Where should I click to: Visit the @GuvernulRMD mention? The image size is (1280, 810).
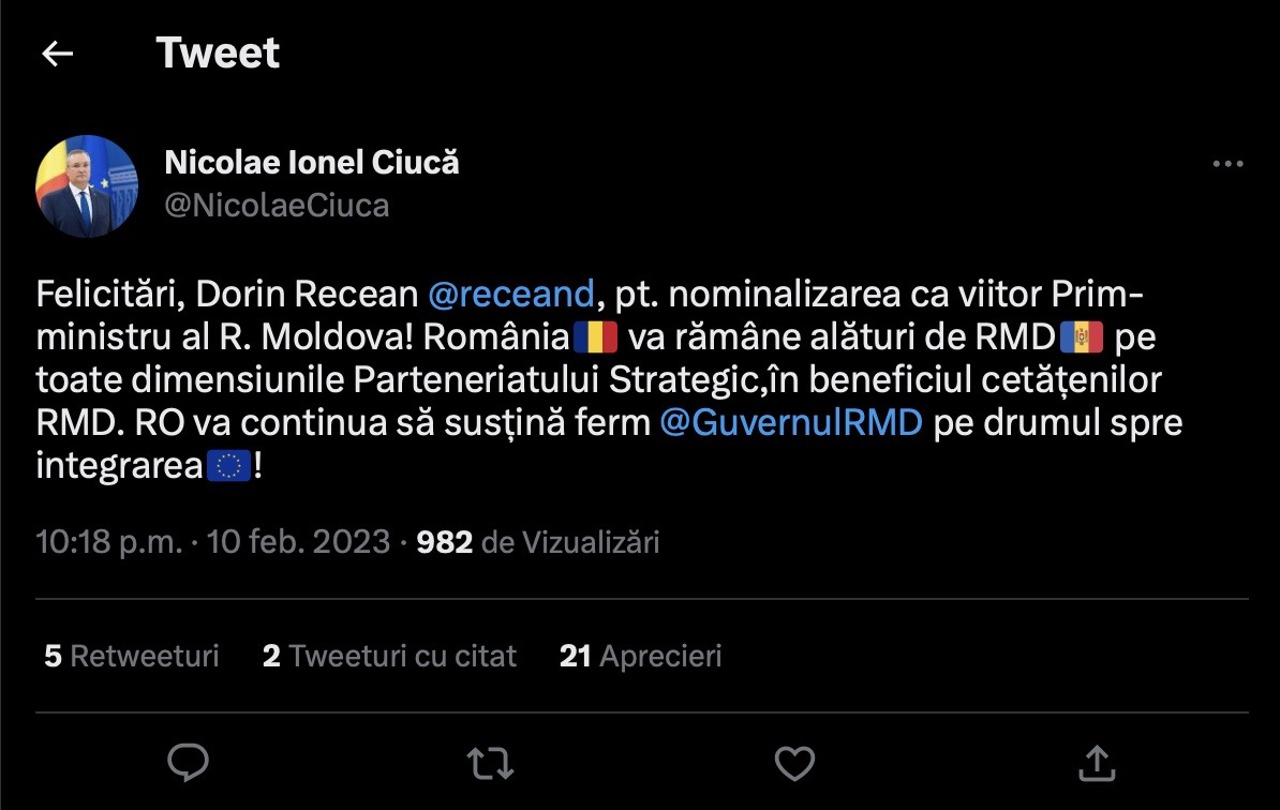coord(790,423)
